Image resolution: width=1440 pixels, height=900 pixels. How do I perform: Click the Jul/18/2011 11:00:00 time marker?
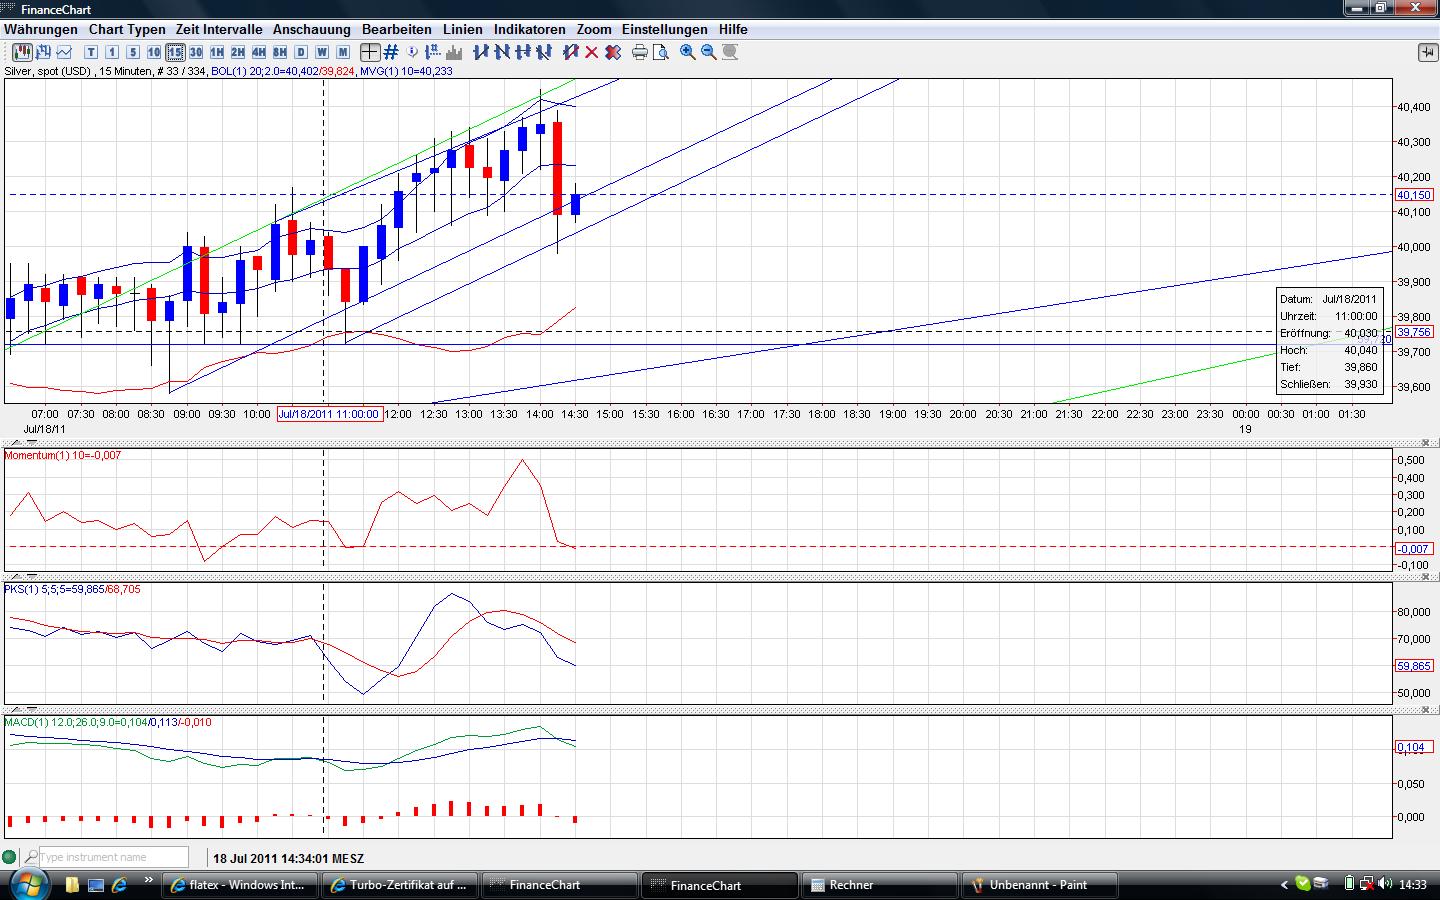point(330,414)
